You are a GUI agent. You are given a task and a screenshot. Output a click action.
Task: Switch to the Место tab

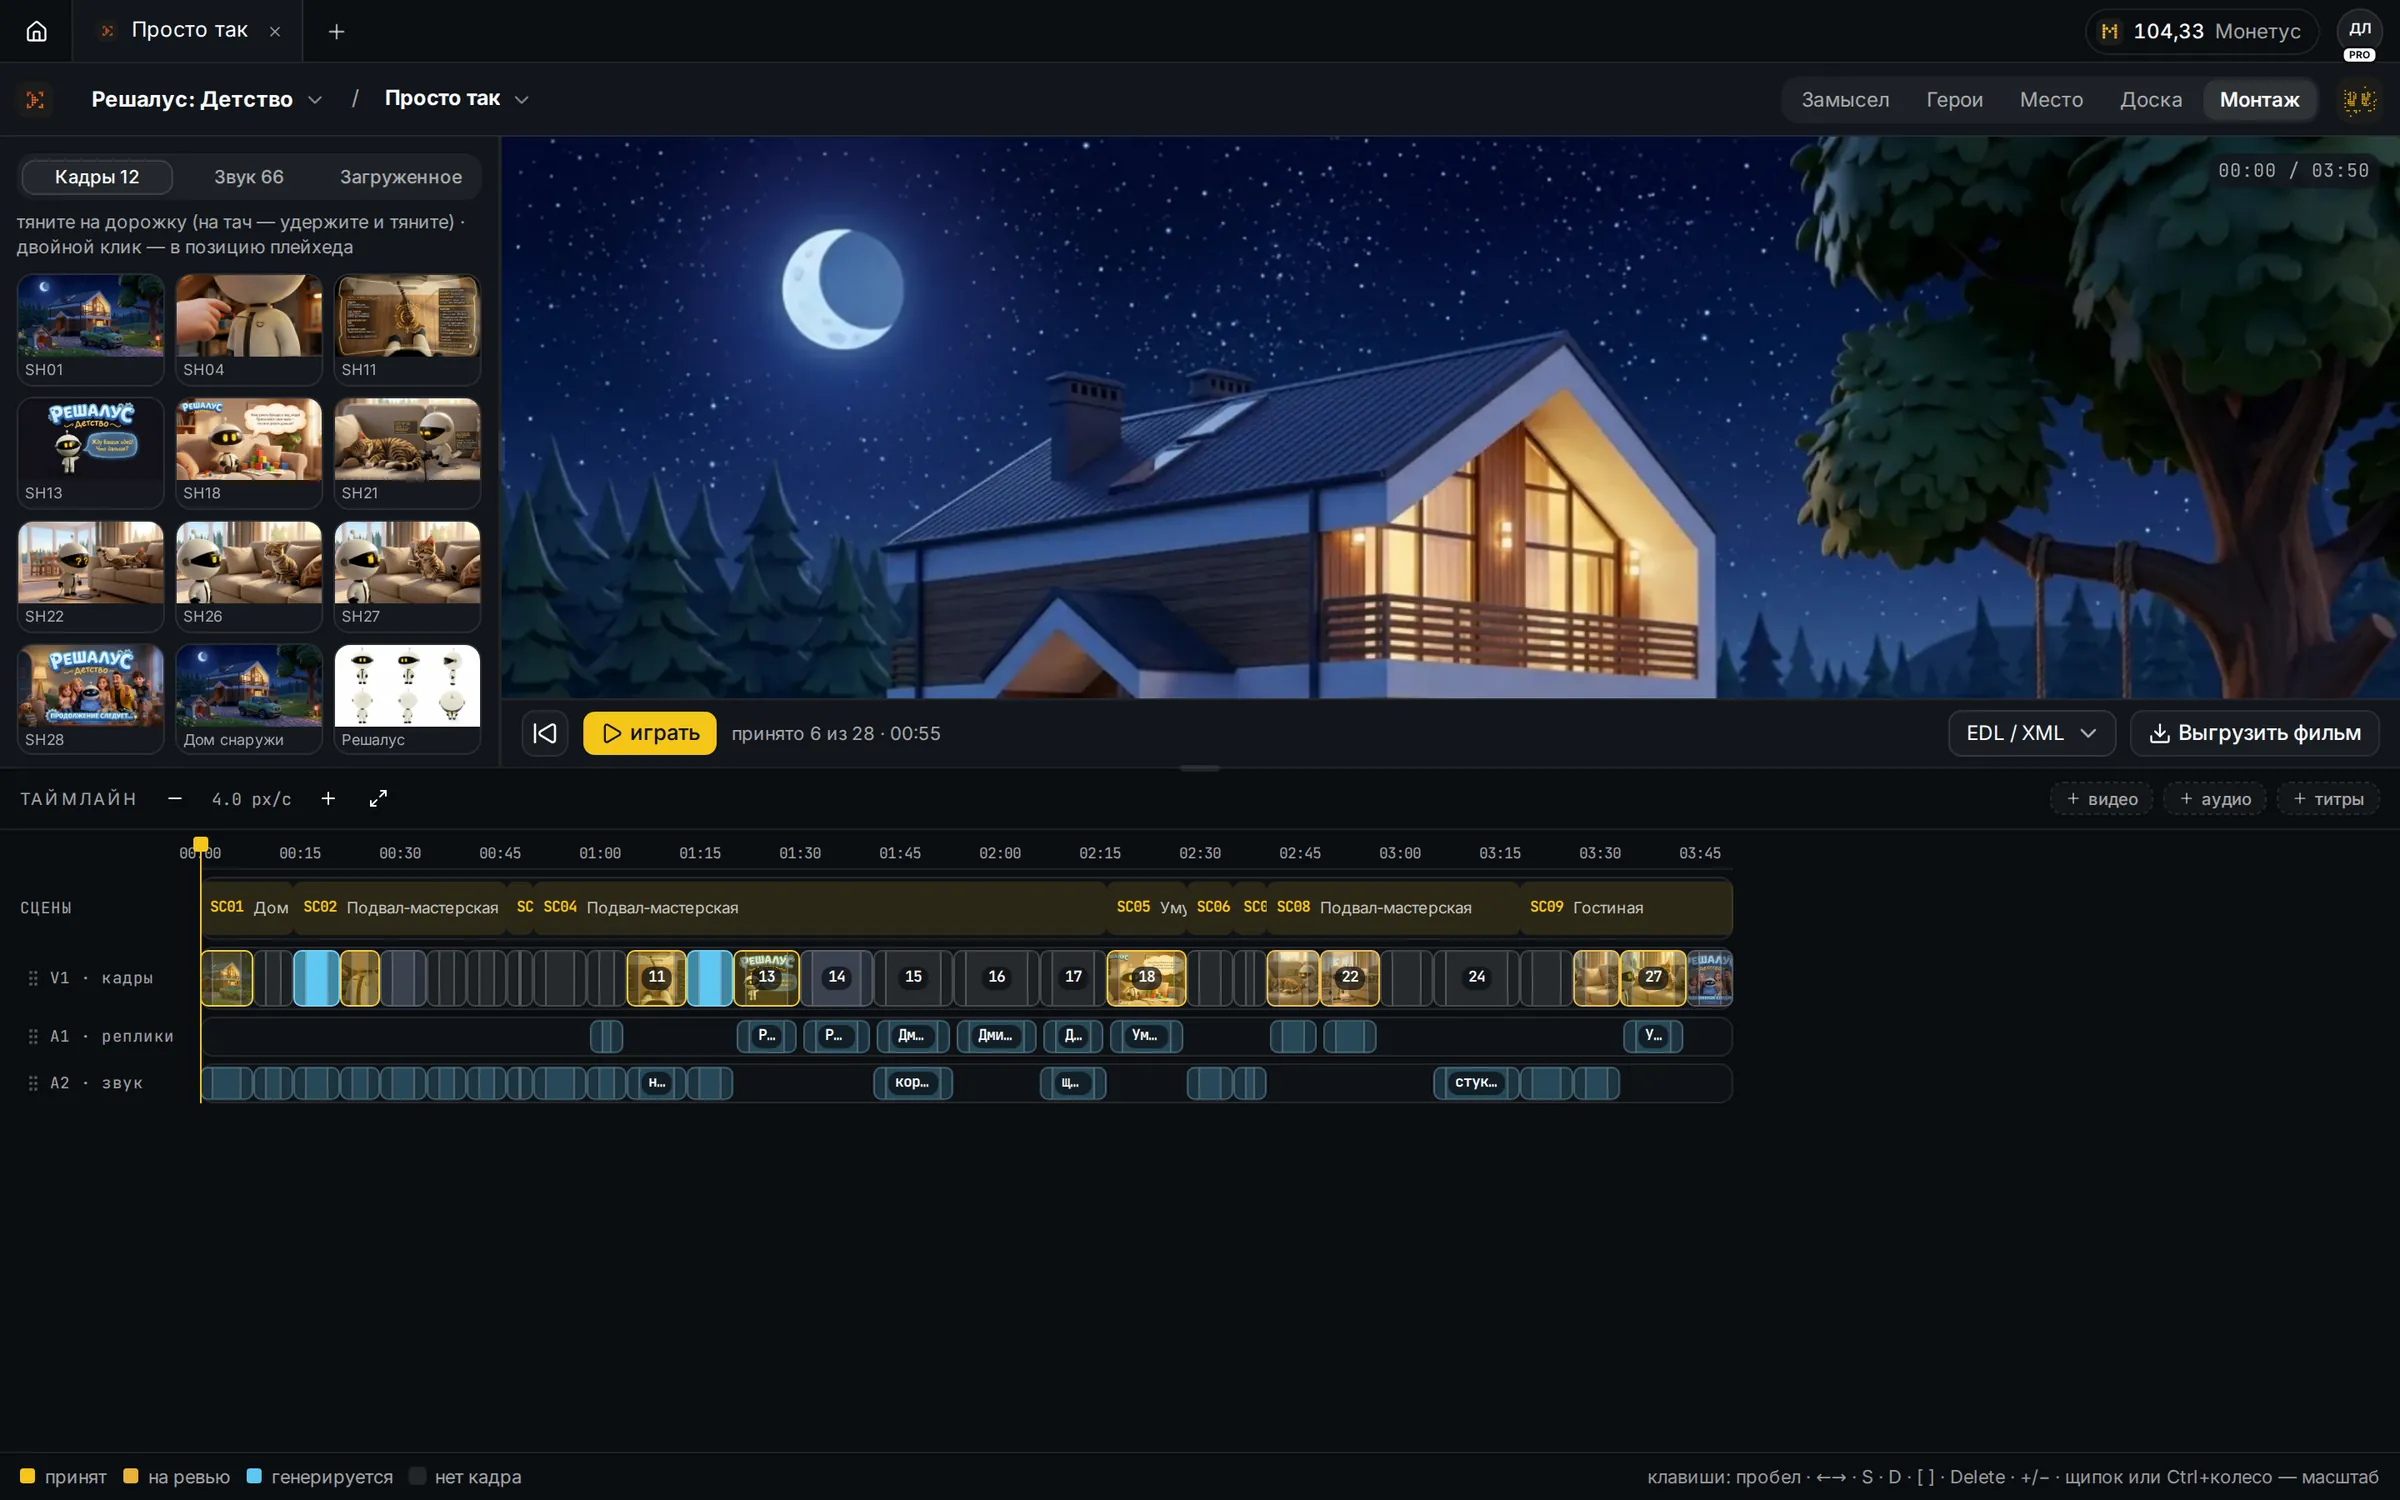coord(2051,99)
